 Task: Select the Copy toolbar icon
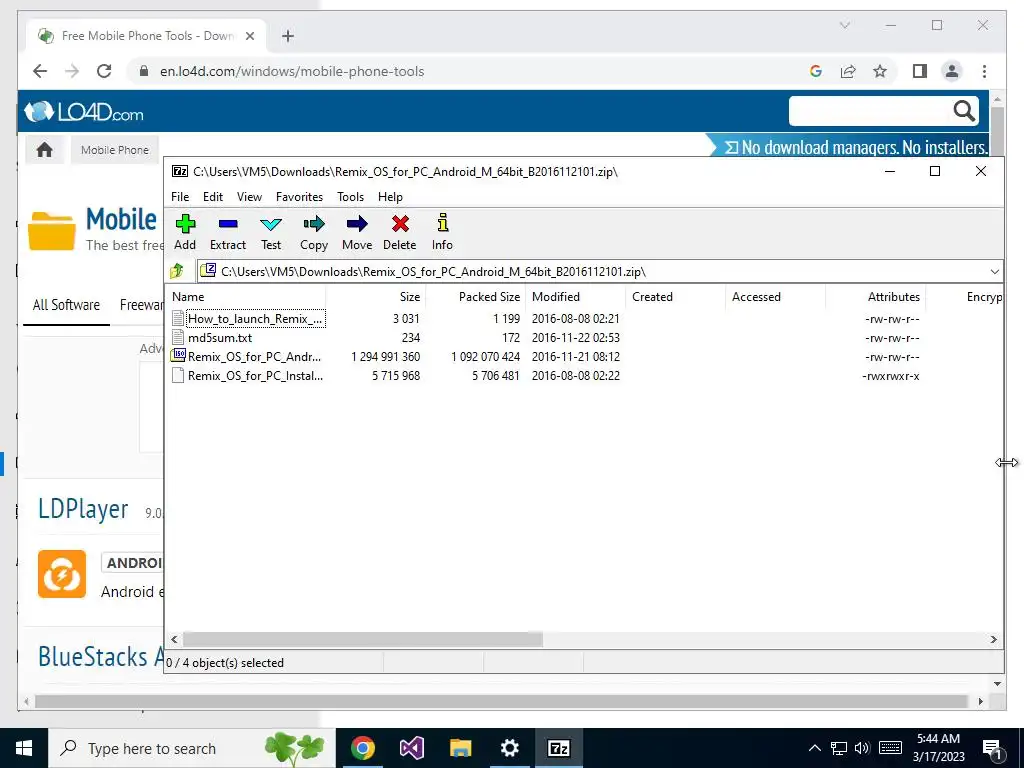pos(314,232)
